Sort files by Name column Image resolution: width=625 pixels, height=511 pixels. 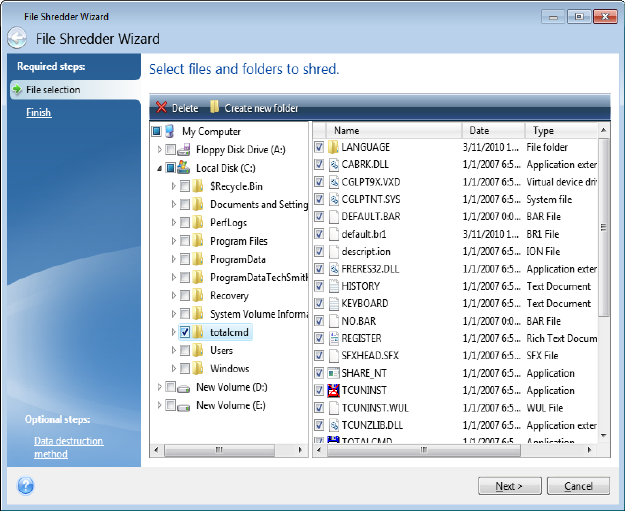pos(394,130)
